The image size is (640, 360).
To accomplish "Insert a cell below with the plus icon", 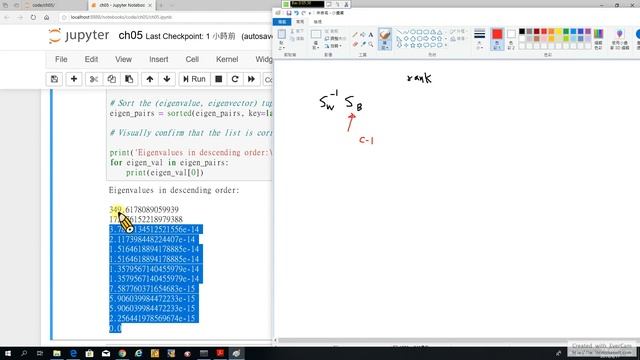I will click(x=74, y=79).
